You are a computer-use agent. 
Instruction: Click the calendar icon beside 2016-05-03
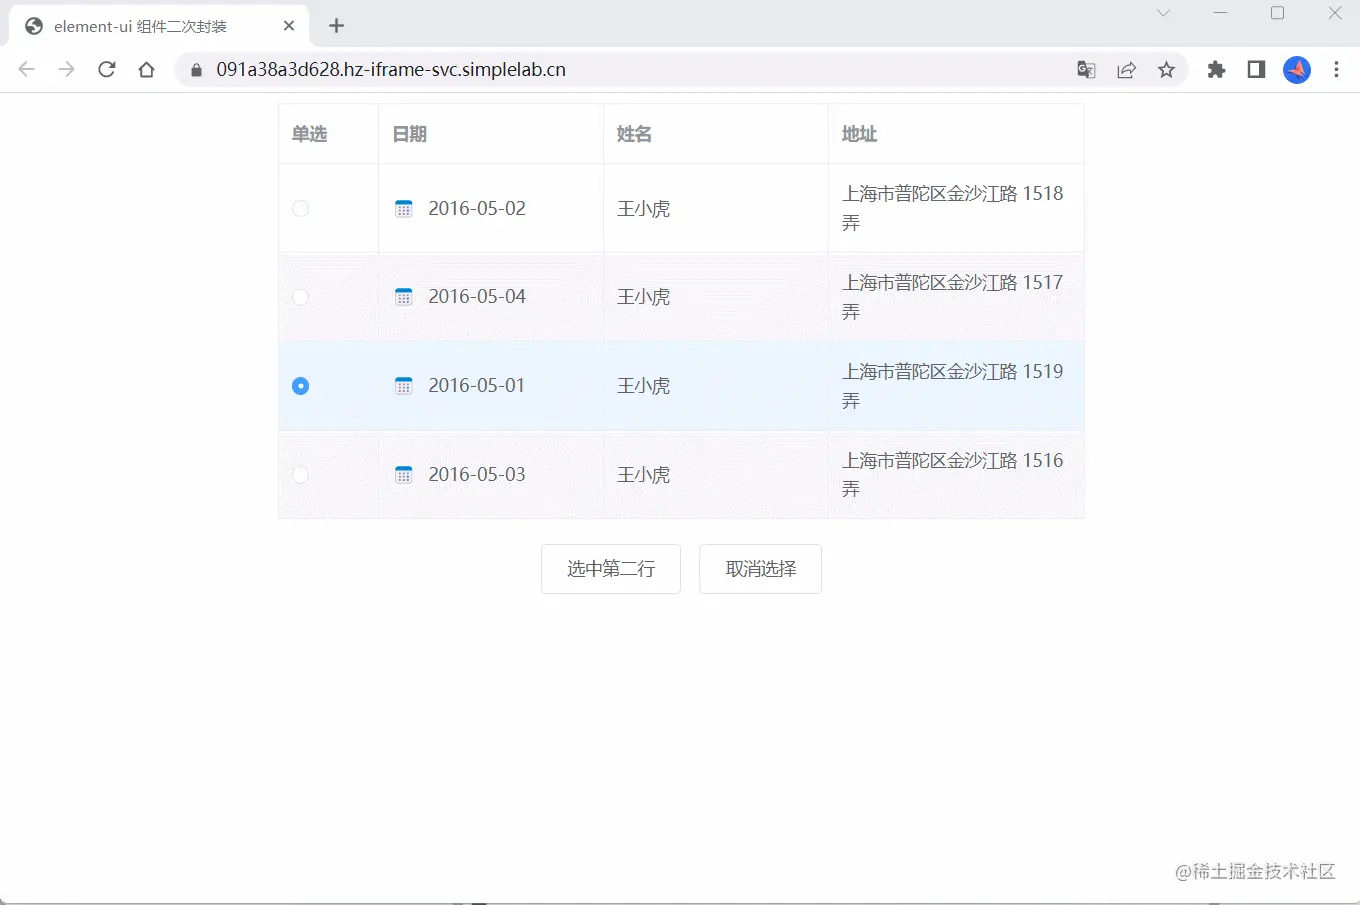pyautogui.click(x=403, y=474)
